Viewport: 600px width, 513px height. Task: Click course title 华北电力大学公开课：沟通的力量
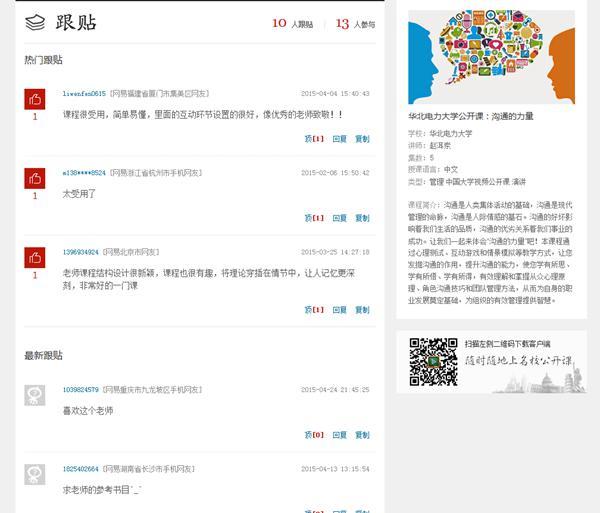471,116
